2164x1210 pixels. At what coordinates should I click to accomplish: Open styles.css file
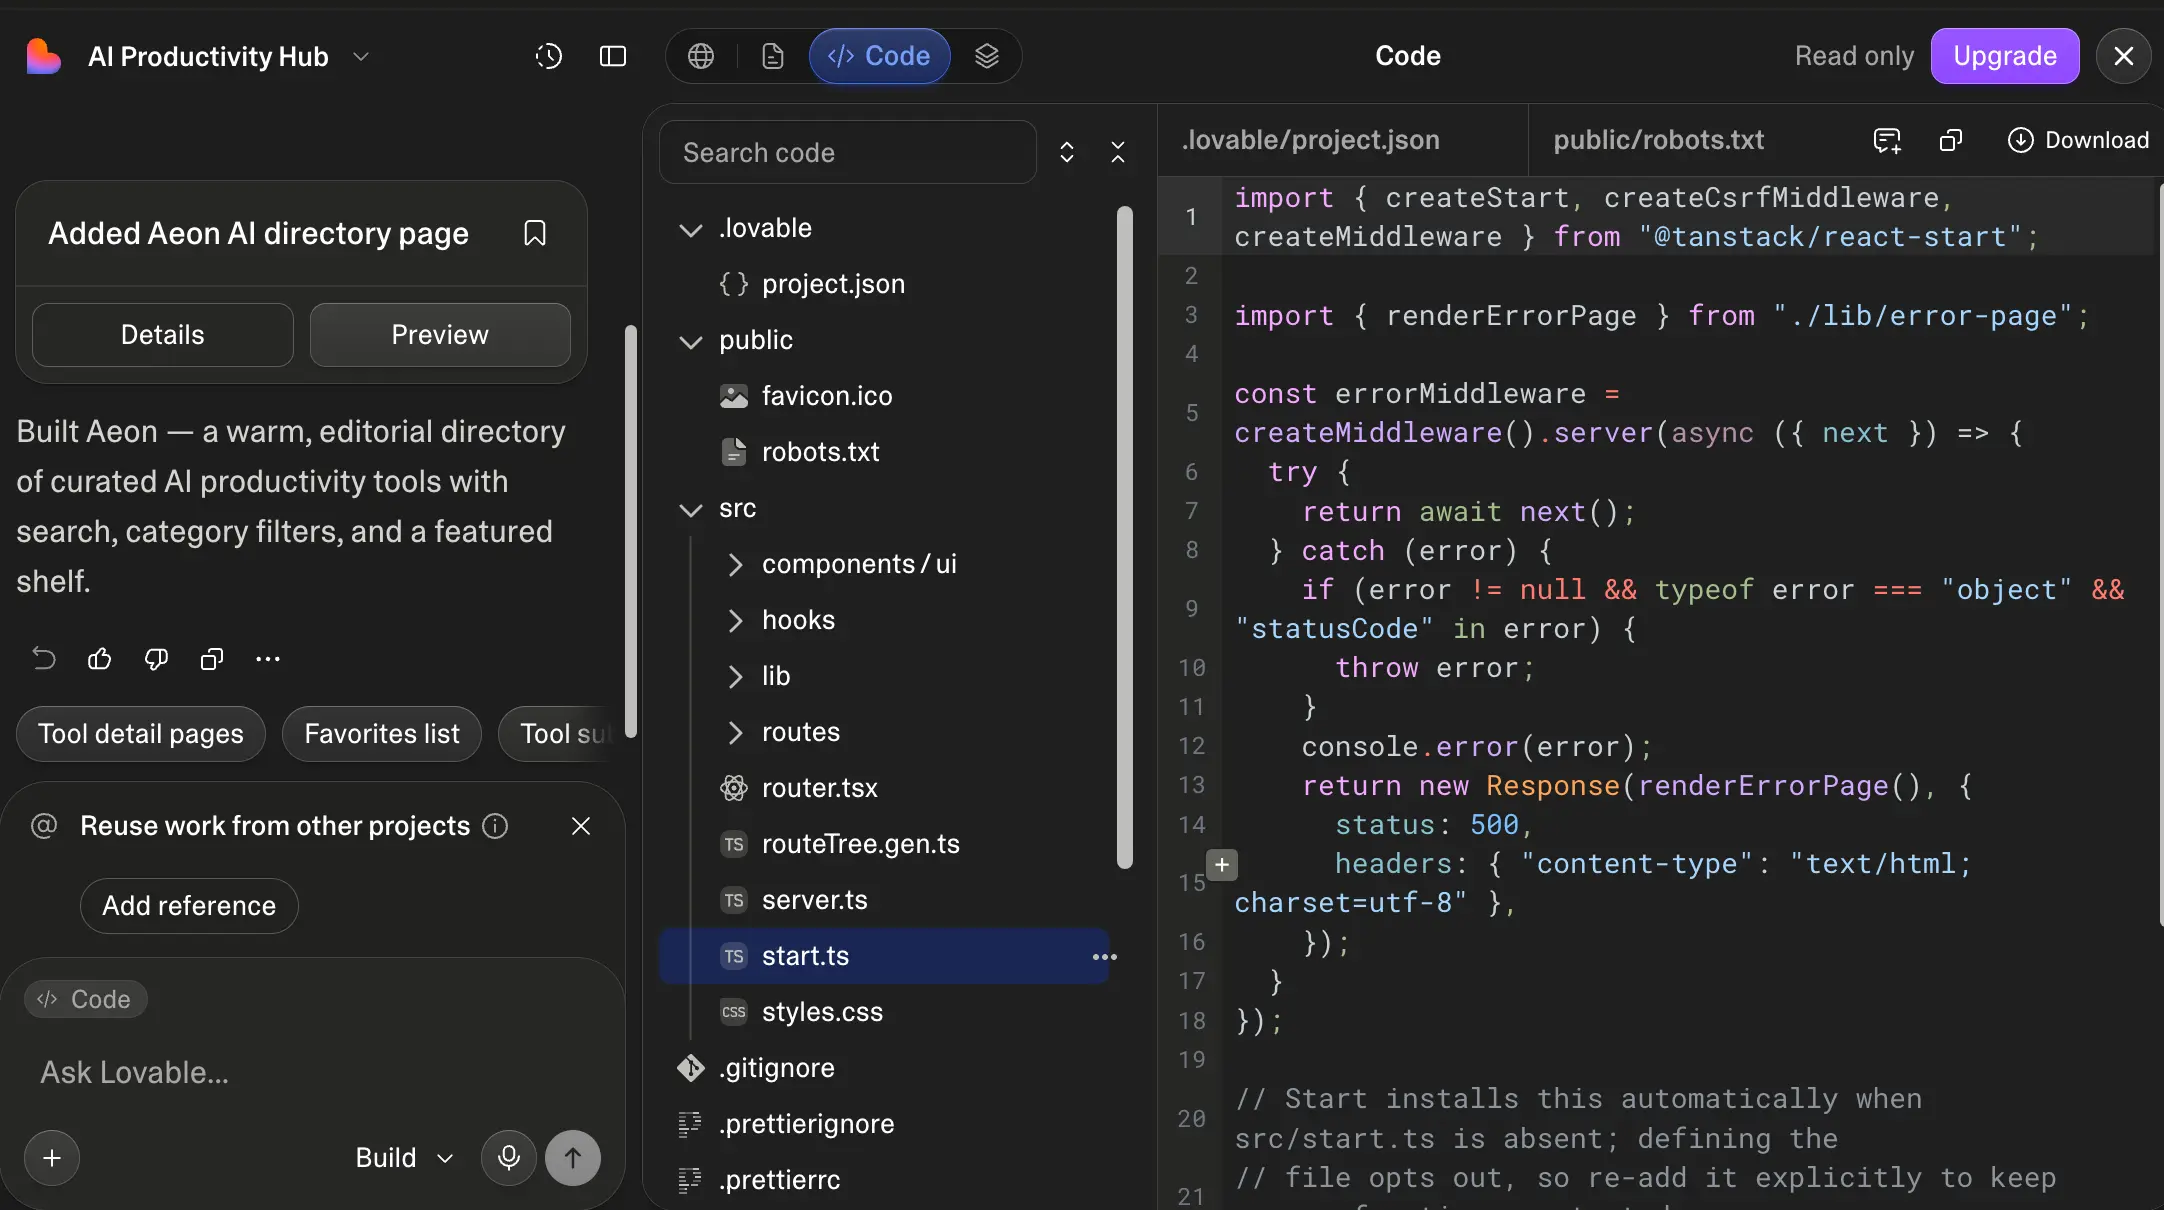886,1012
